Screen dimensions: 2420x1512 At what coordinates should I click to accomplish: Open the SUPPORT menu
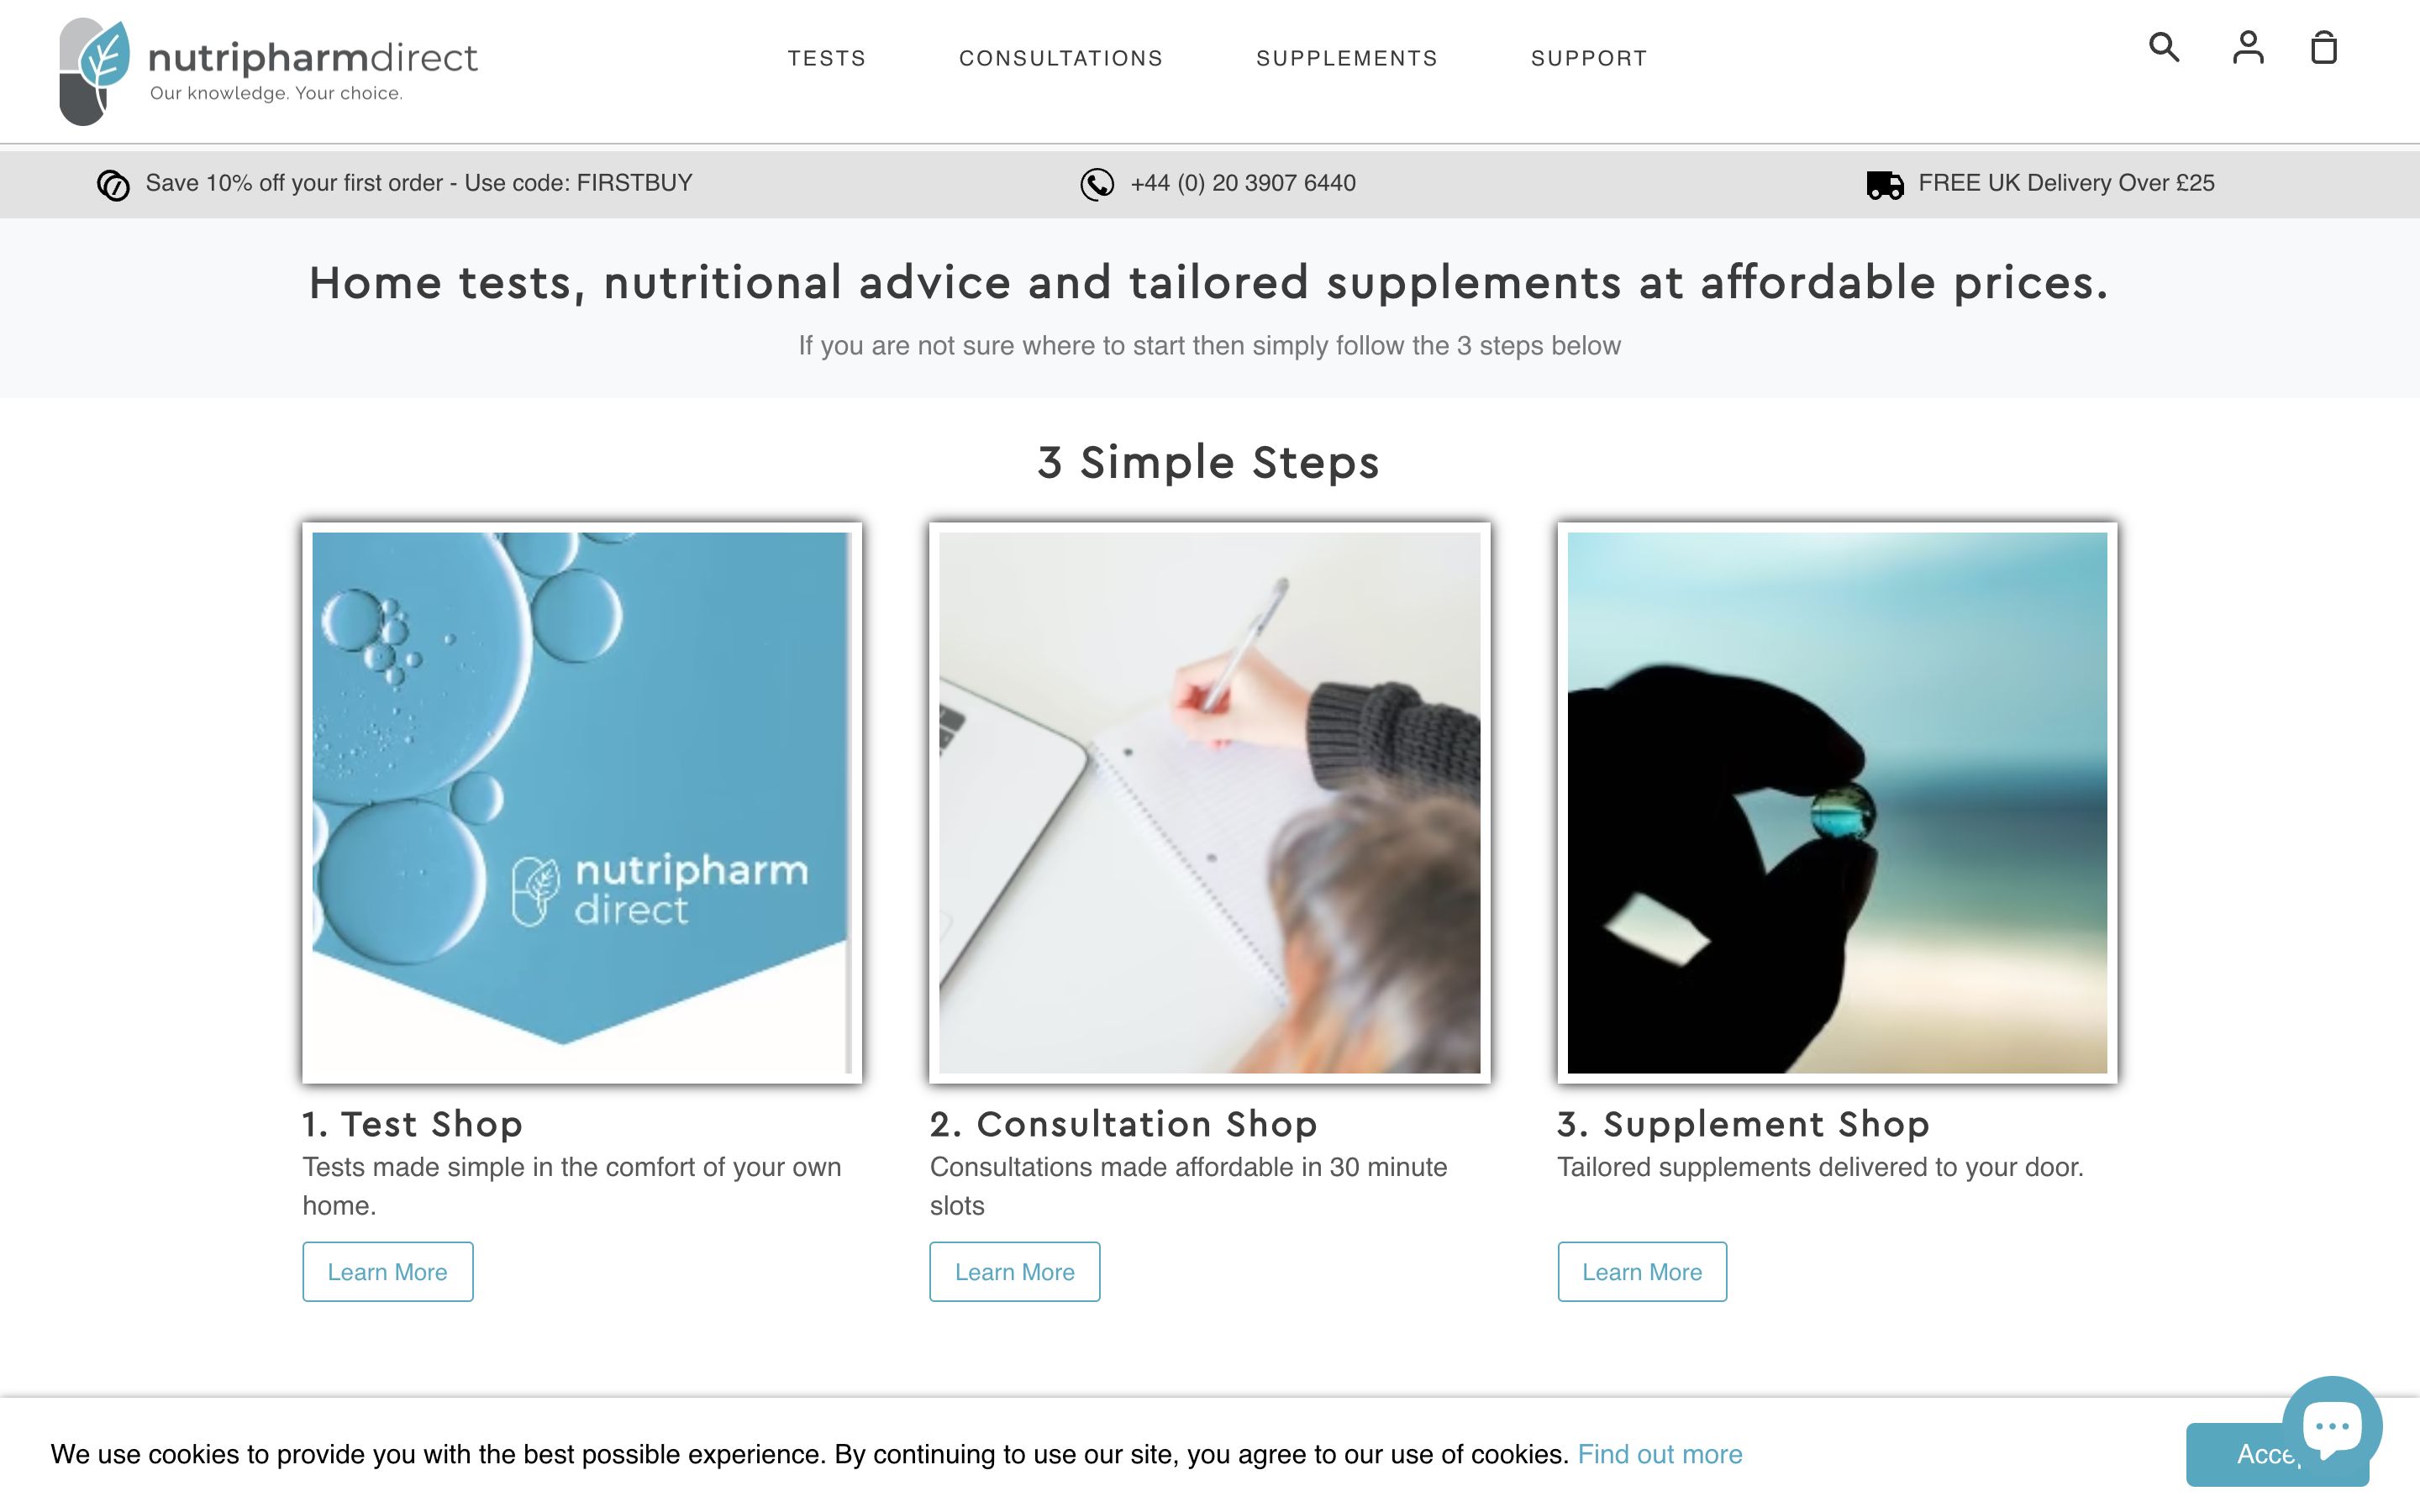(1589, 58)
